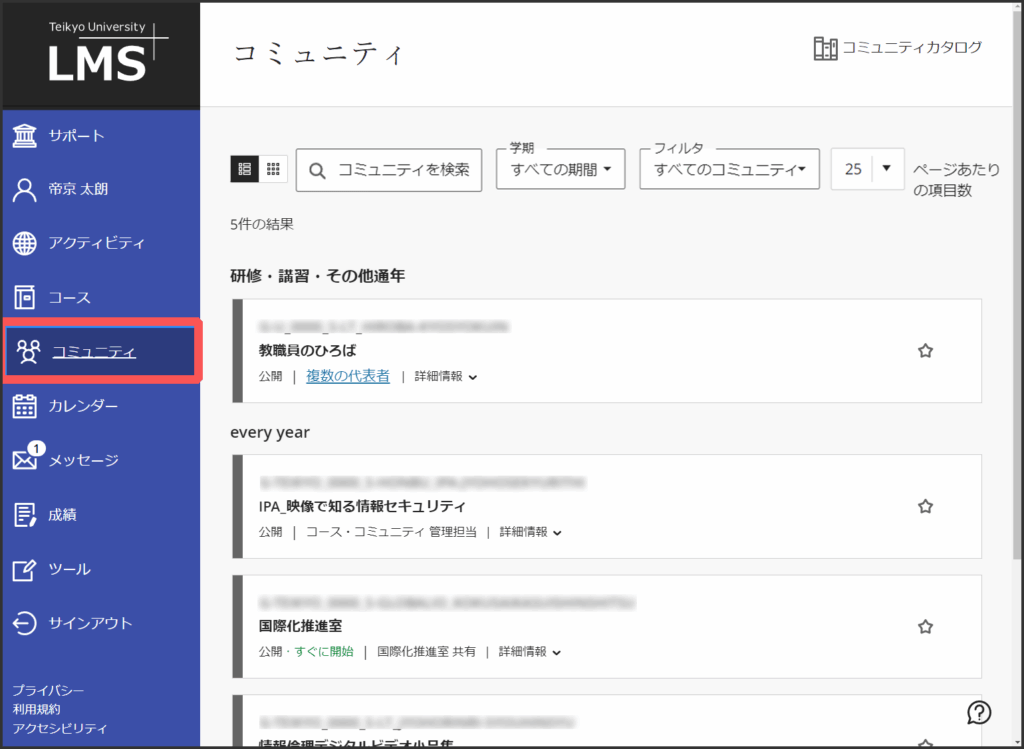The image size is (1024, 749).
Task: Click the 国際化推進室 共有 text
Action: (x=426, y=652)
